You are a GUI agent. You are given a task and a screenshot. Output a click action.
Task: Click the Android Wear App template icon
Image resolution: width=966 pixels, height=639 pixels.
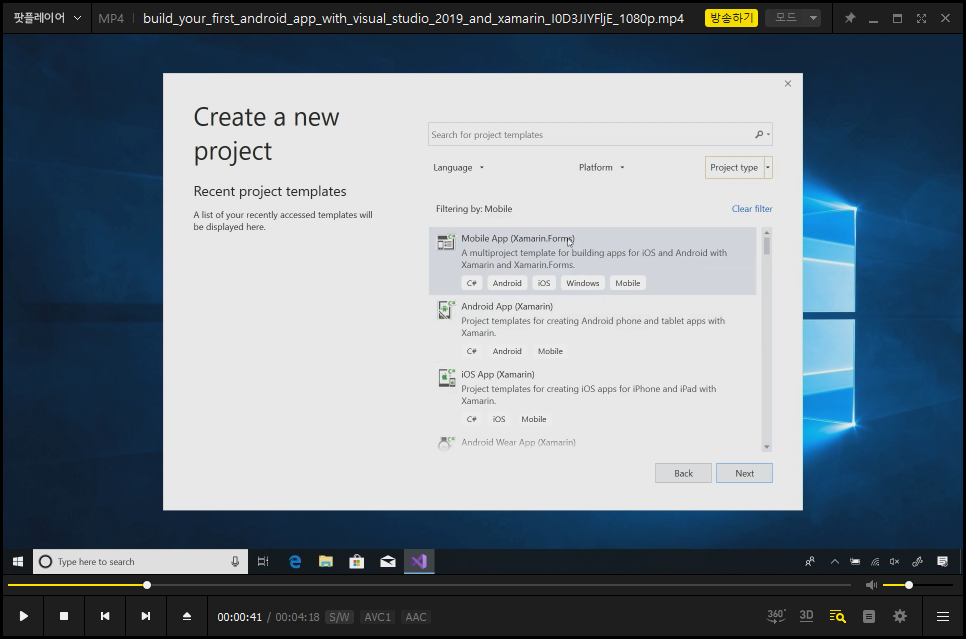click(x=446, y=443)
